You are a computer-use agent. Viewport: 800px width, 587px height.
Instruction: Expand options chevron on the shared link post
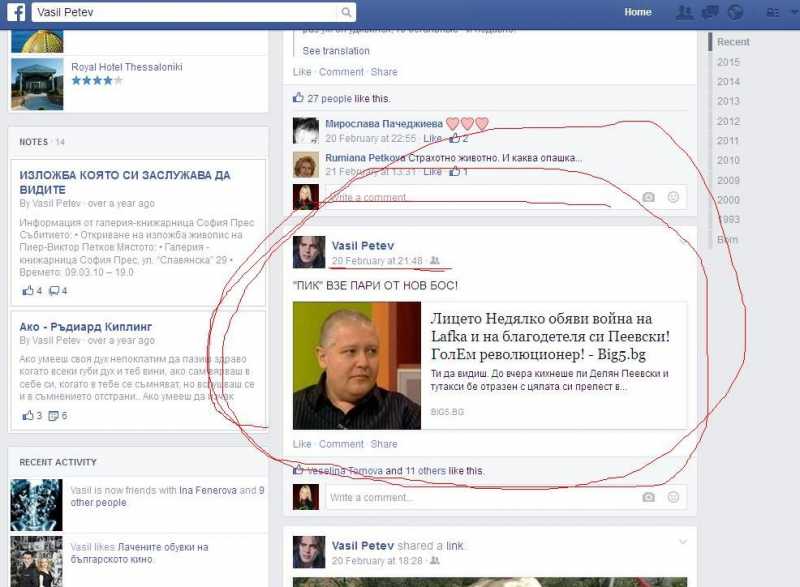(x=683, y=542)
